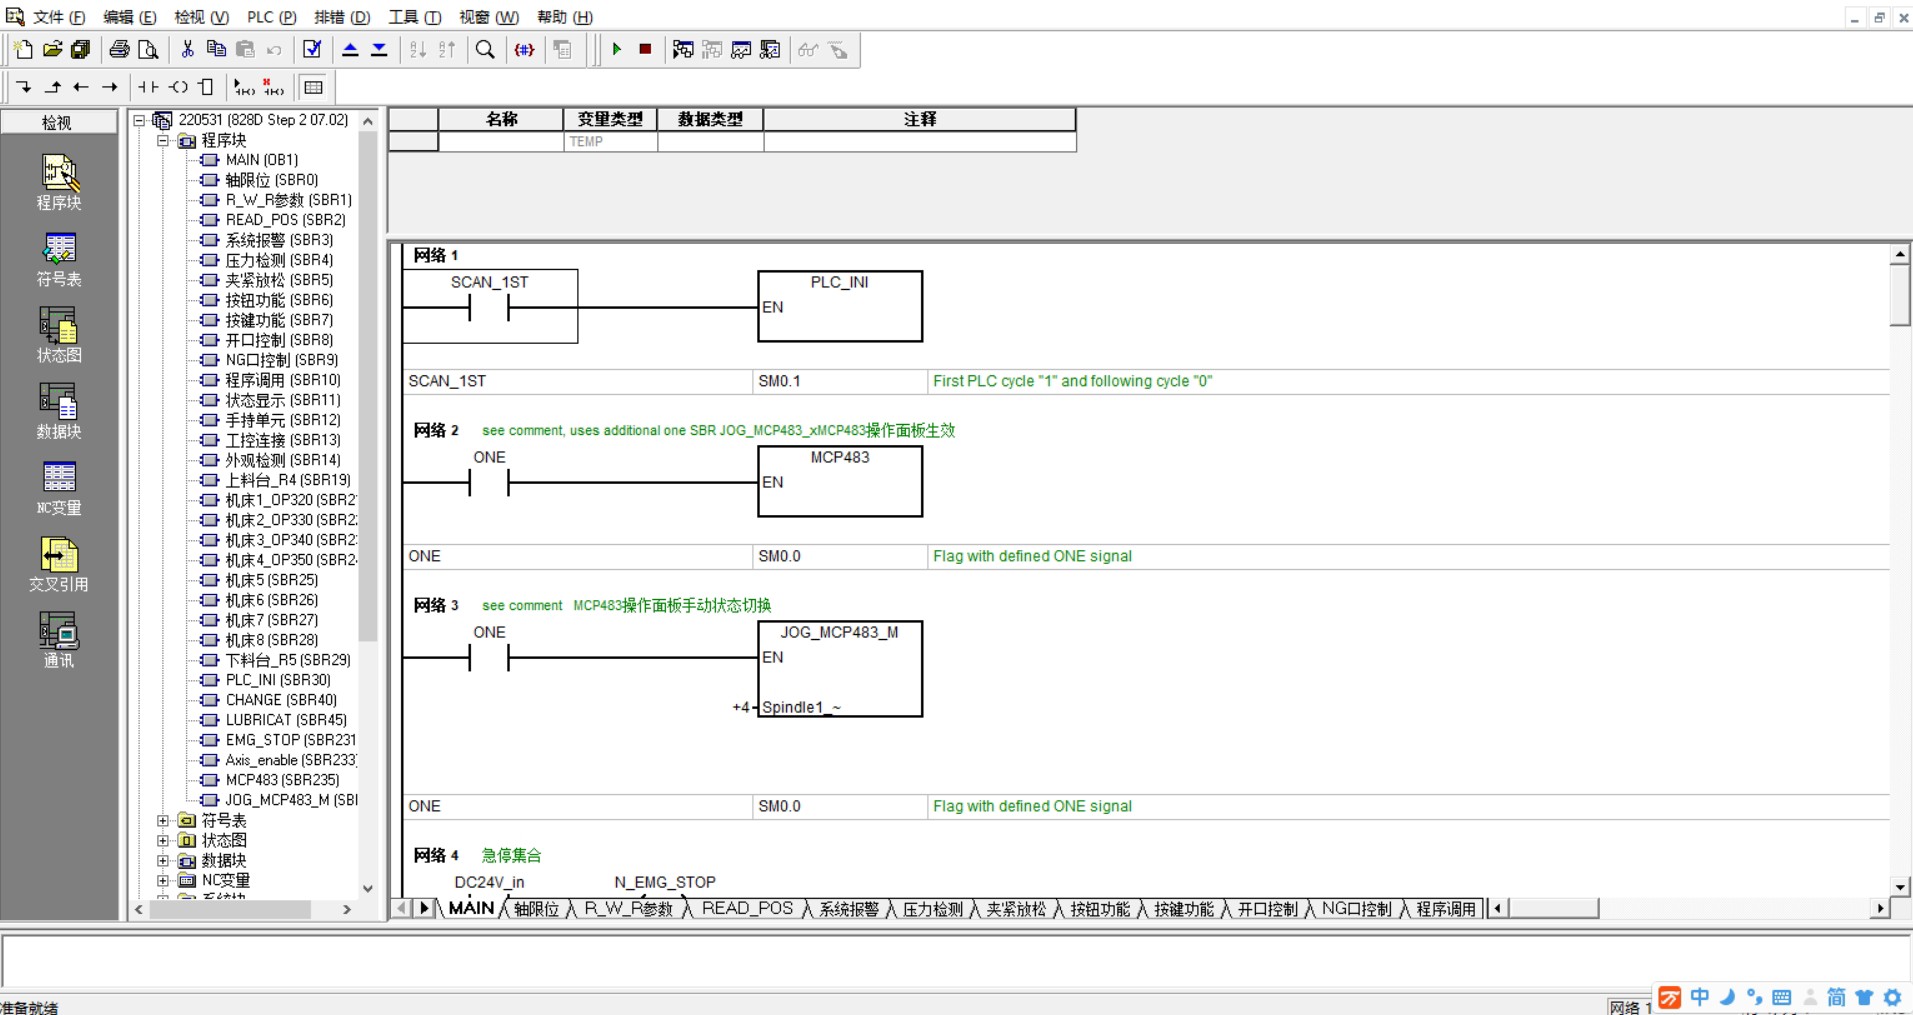Open a project with the folder icon

coord(52,49)
